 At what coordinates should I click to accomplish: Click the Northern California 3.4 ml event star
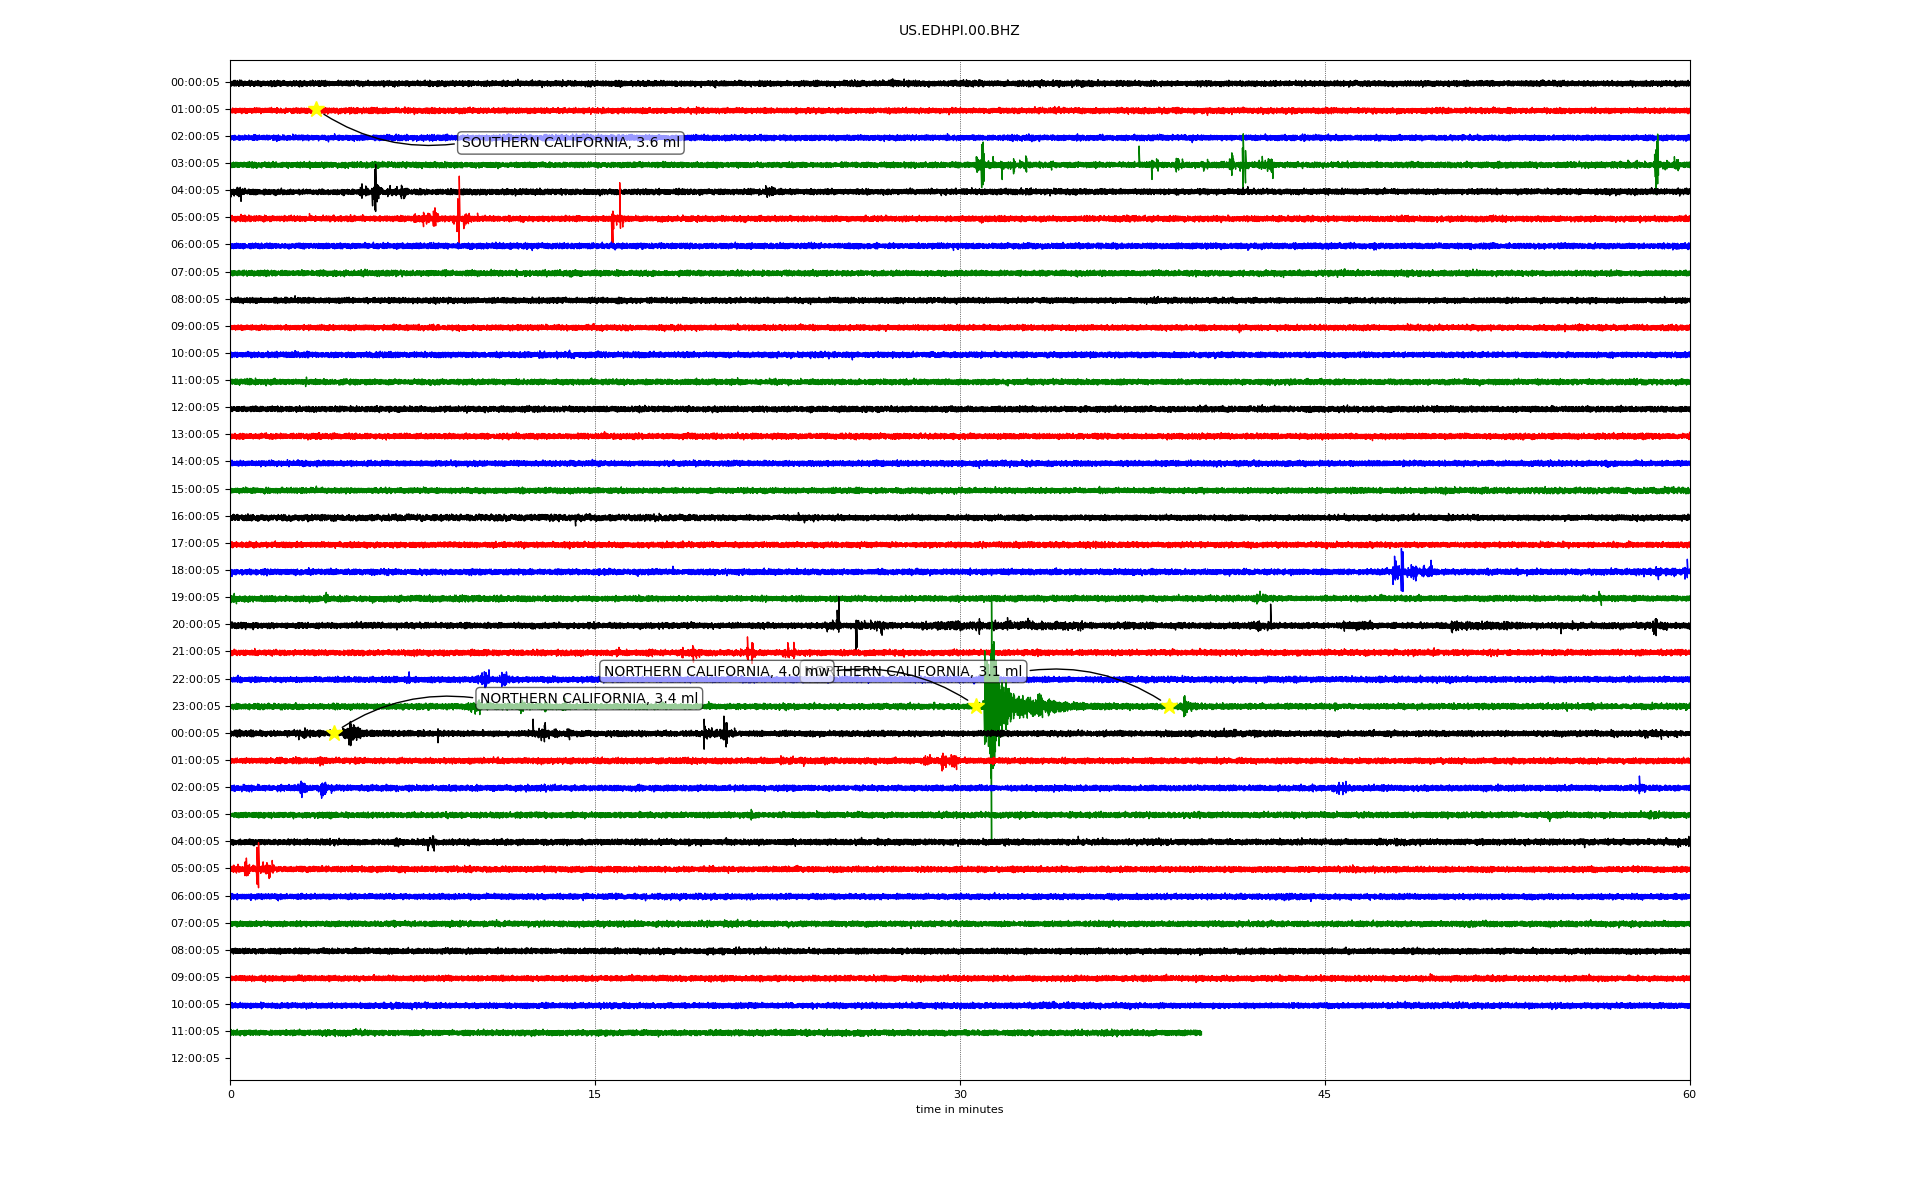pyautogui.click(x=334, y=733)
